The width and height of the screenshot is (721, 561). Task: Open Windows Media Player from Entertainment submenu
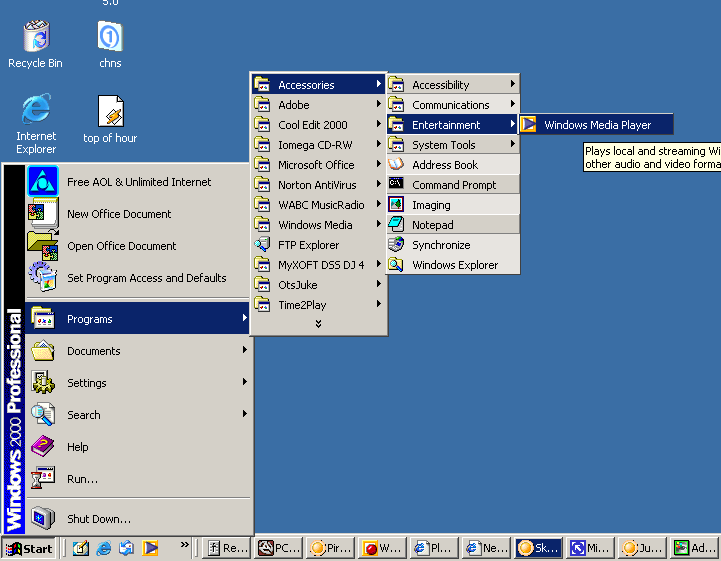coord(597,125)
